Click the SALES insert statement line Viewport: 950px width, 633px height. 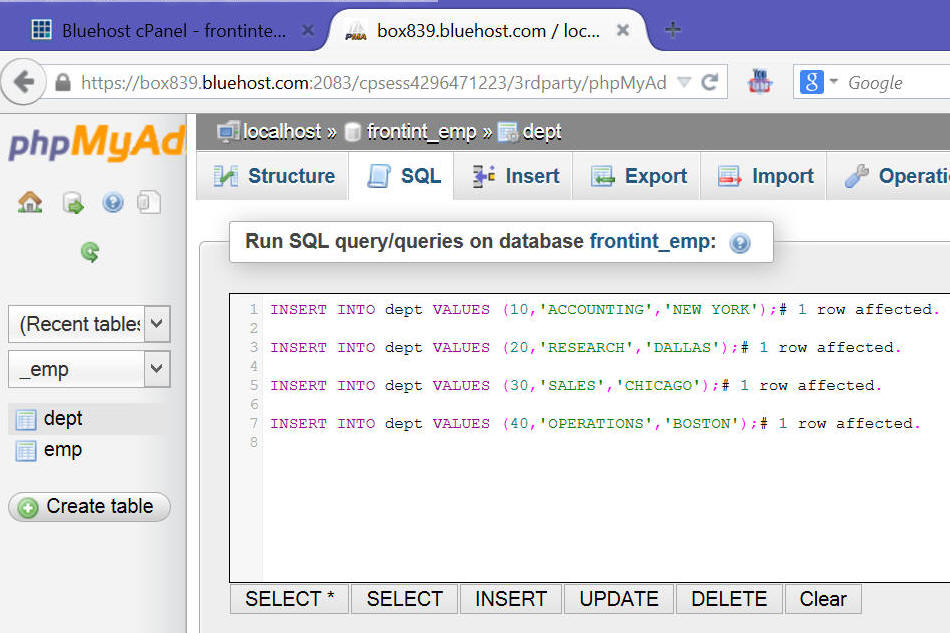(576, 386)
